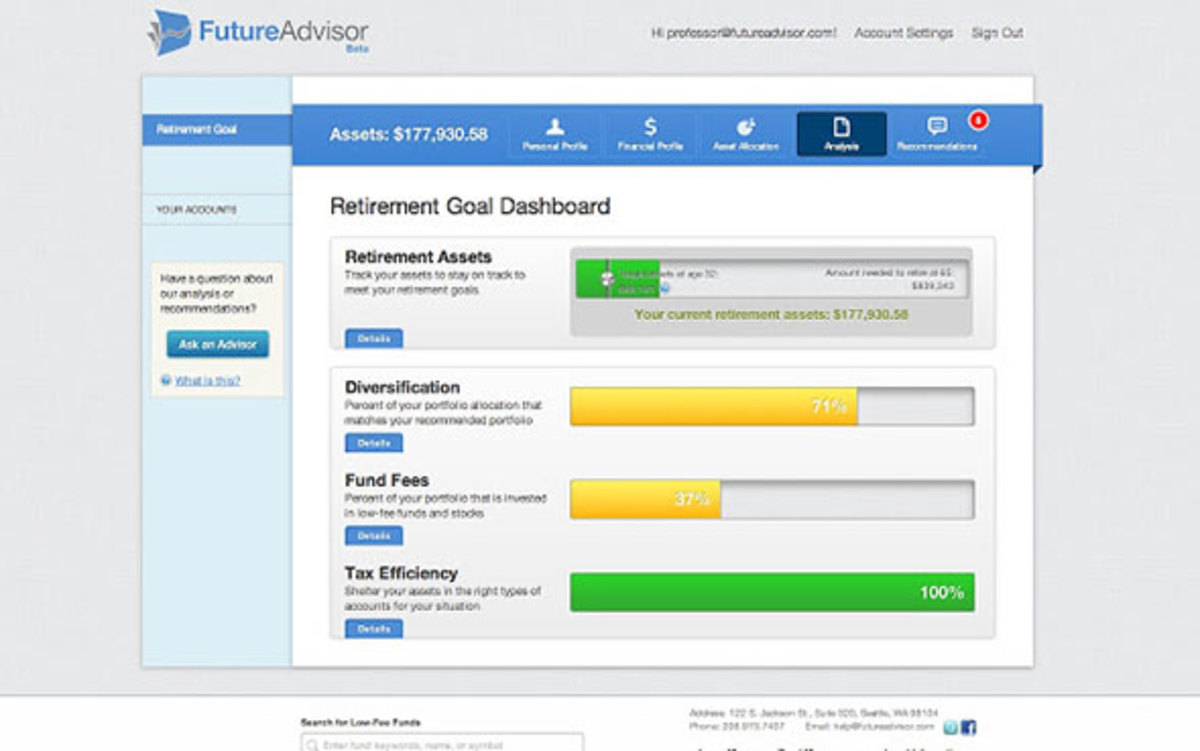Viewport: 1200px width, 751px height.
Task: Click the Diversification 71% progress bar
Action: [x=772, y=407]
